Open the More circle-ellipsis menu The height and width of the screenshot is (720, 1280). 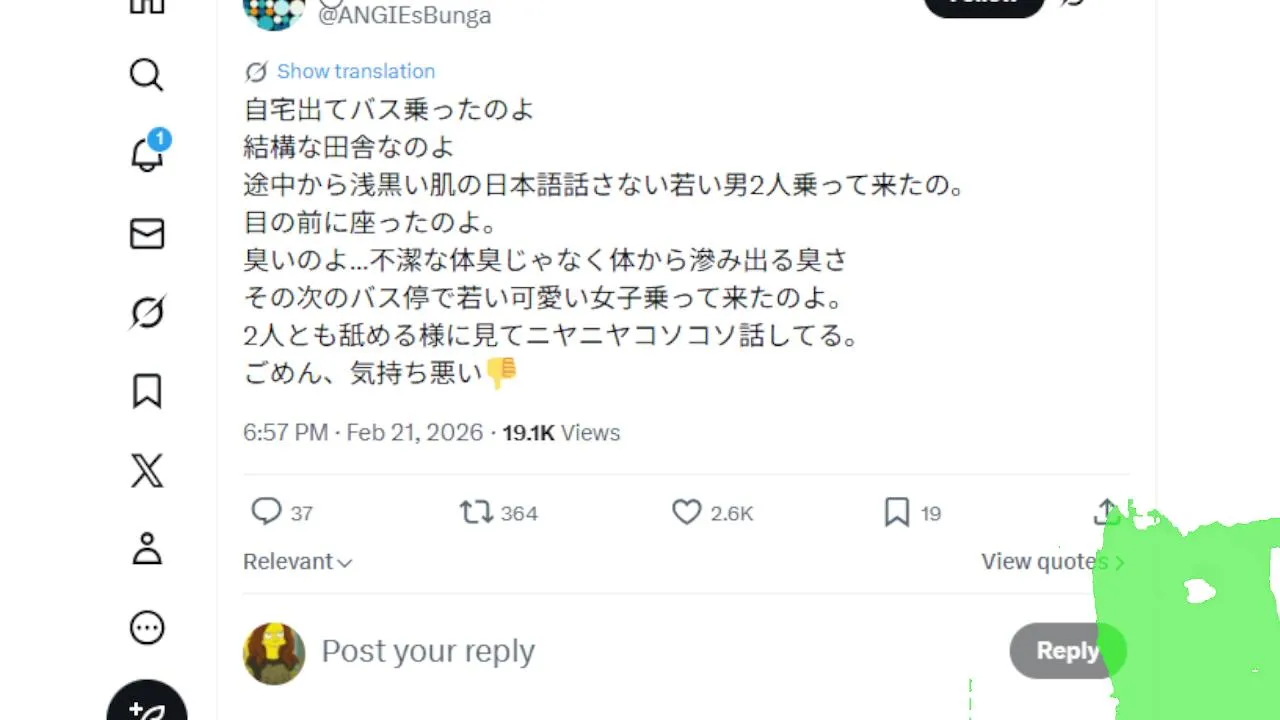[x=147, y=628]
